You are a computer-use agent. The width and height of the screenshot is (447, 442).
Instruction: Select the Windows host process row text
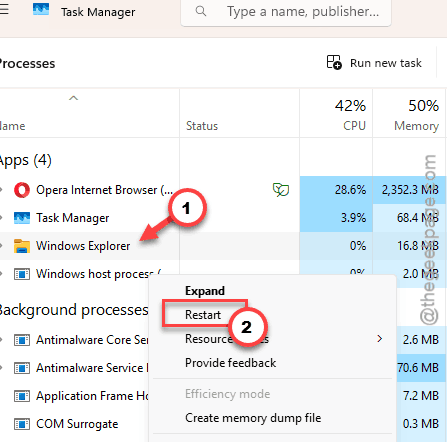pos(99,274)
